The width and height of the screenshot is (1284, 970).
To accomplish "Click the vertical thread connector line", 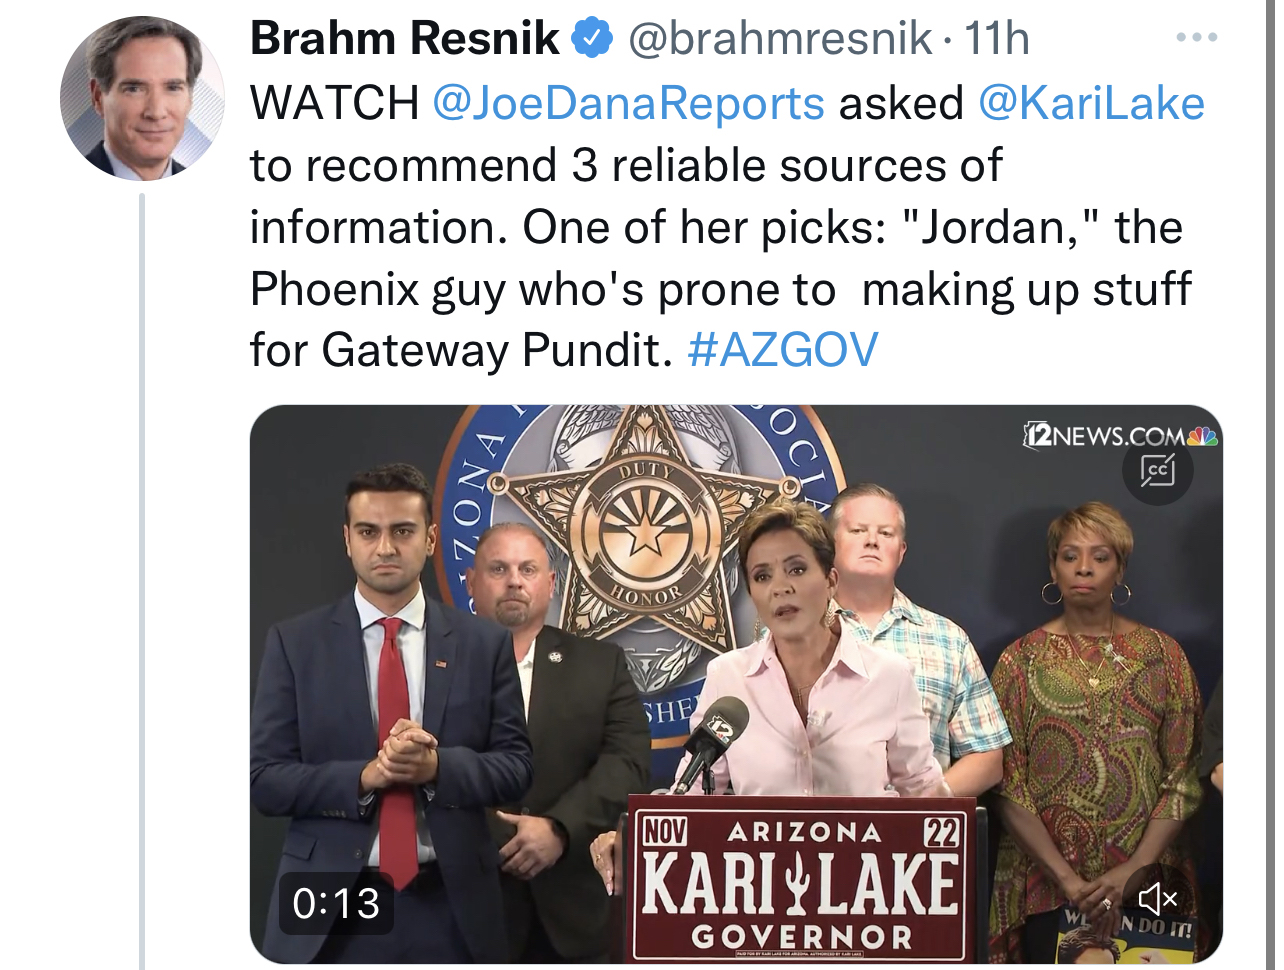I will pyautogui.click(x=142, y=580).
